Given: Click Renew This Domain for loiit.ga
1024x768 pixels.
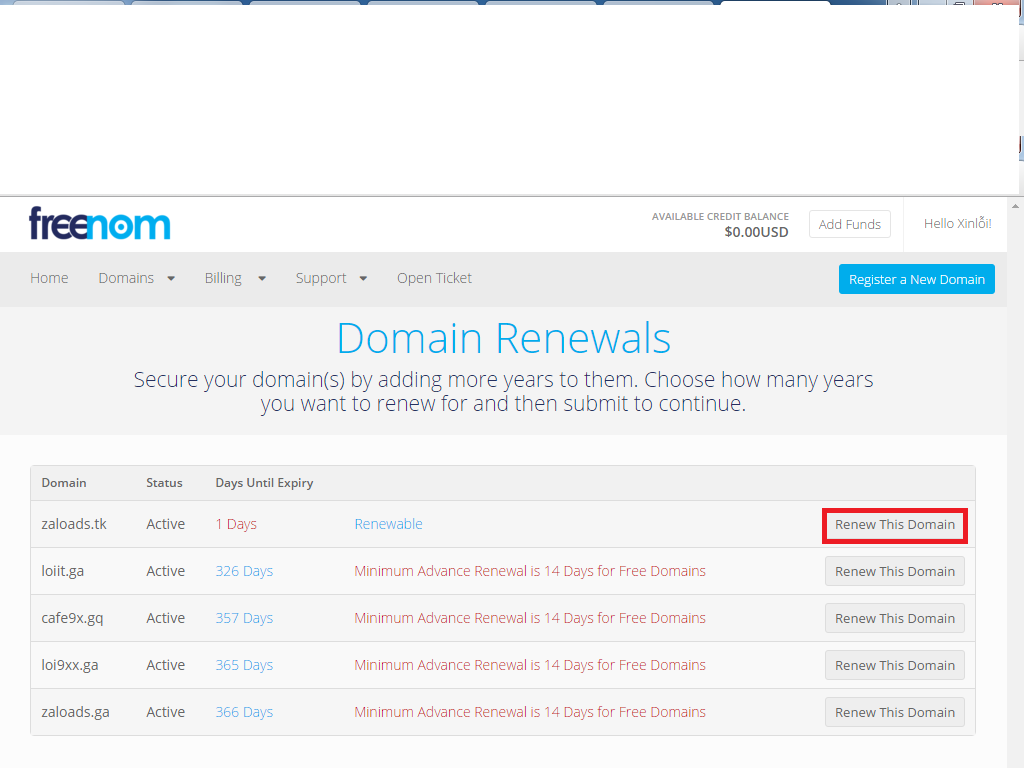Looking at the screenshot, I should click(x=895, y=572).
